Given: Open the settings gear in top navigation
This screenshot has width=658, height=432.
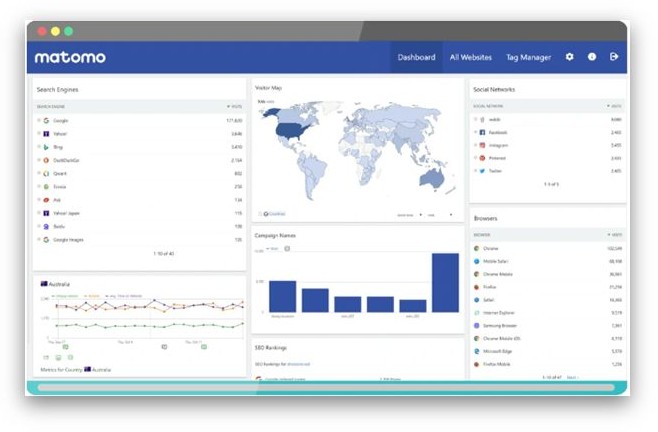Looking at the screenshot, I should coord(569,57).
